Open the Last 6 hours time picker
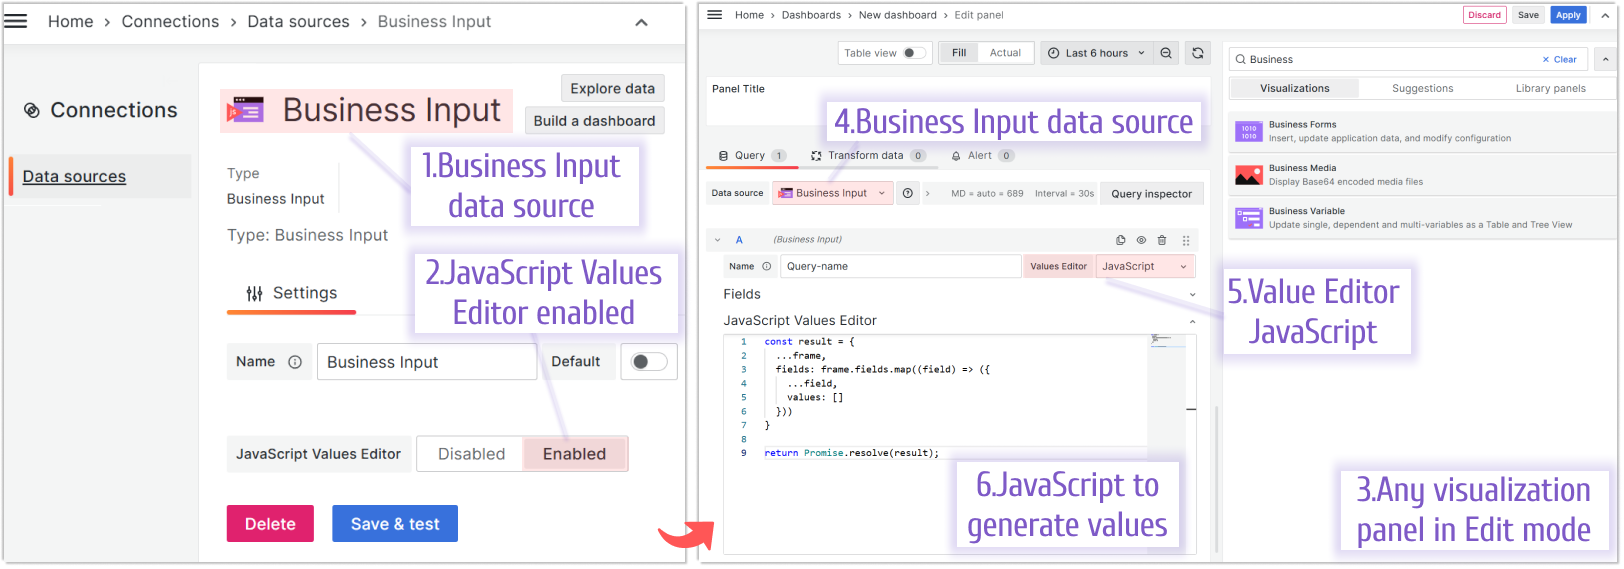This screenshot has height=569, width=1624. (x=1096, y=53)
